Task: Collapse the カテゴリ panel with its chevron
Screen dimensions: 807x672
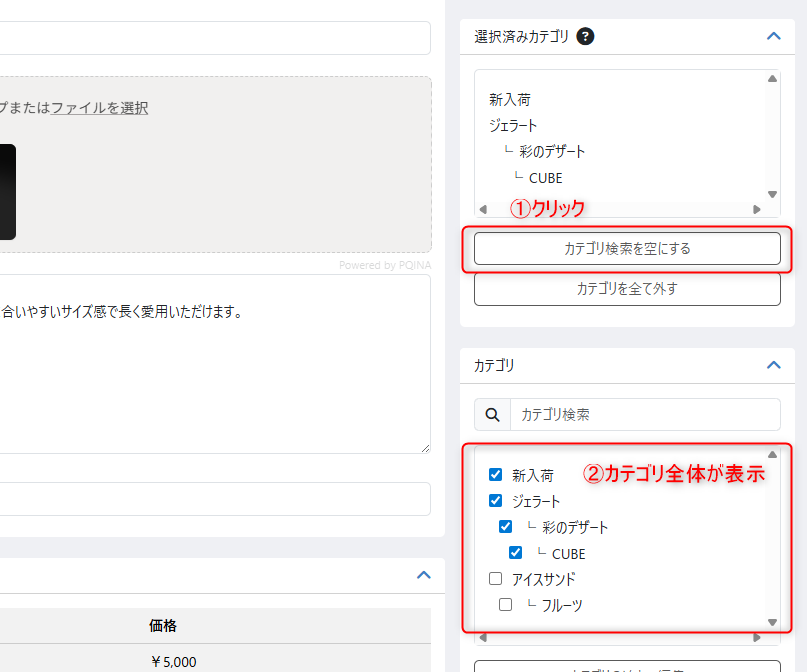Action: [773, 365]
